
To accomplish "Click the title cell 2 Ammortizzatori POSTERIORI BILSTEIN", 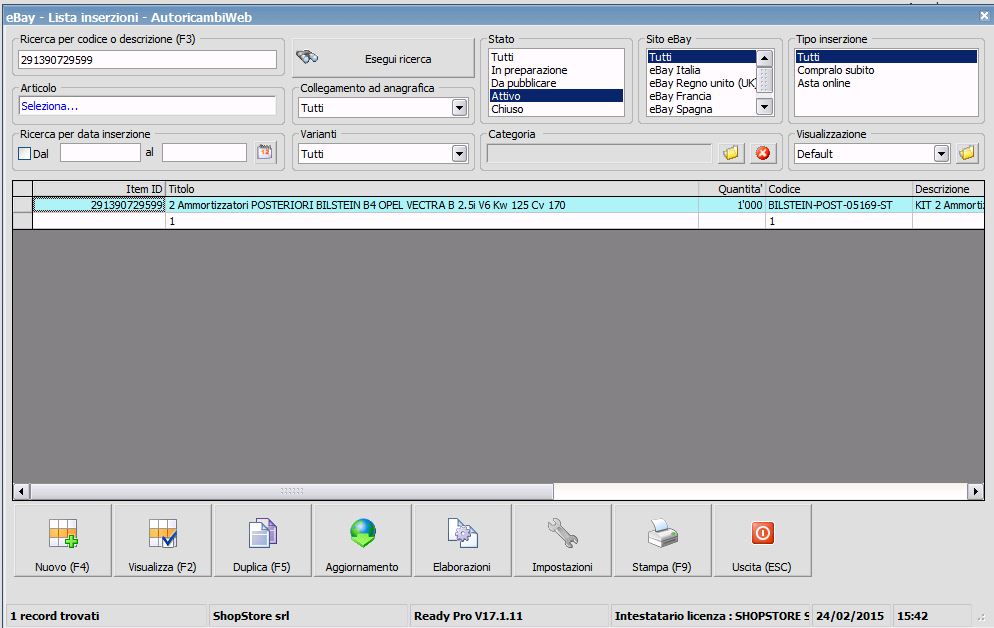I will (x=432, y=205).
